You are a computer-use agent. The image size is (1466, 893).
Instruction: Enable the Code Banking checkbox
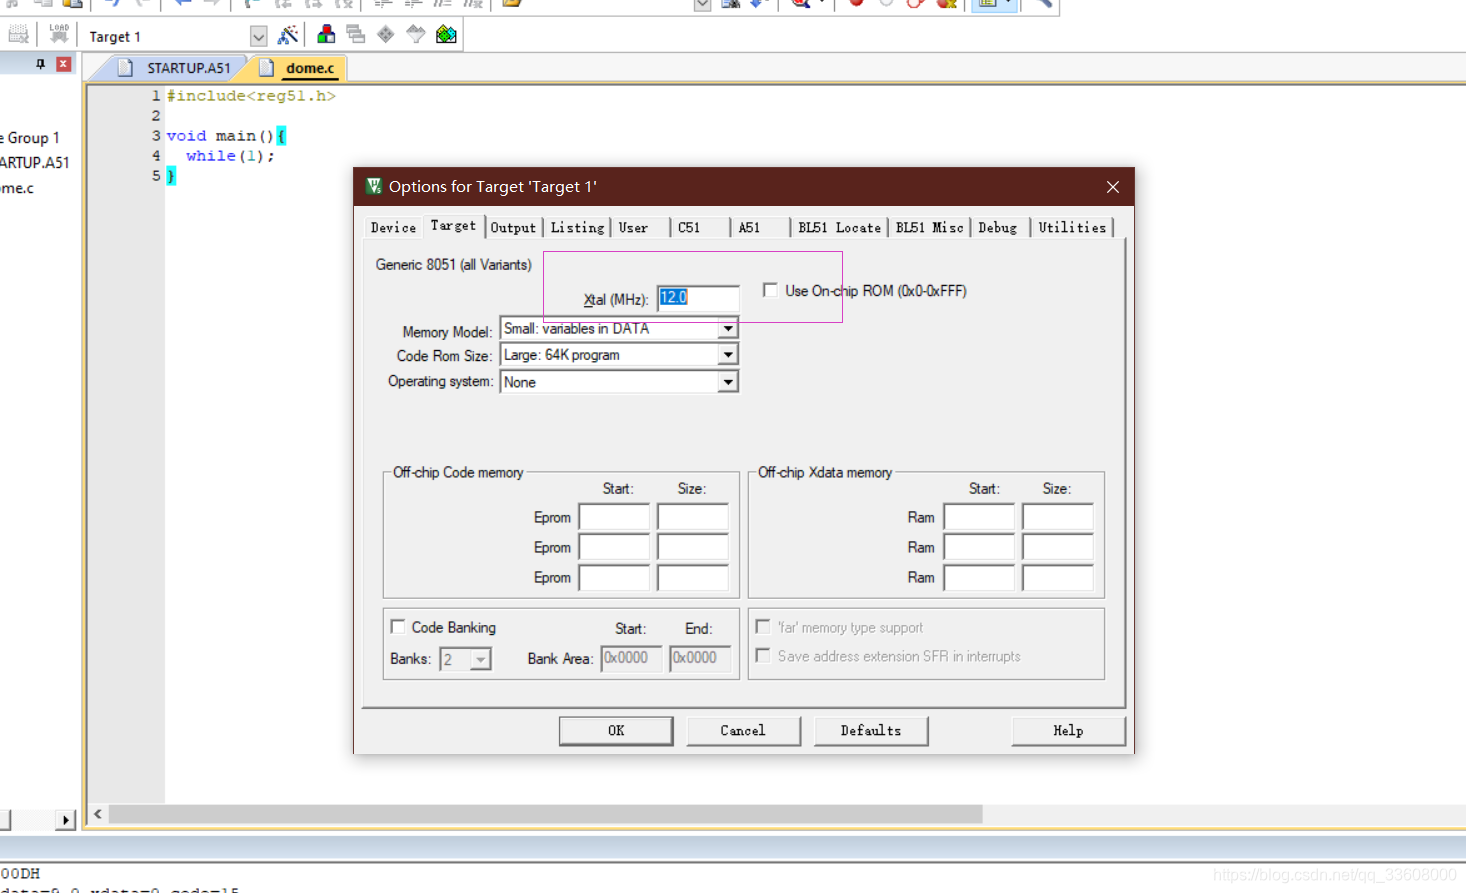click(x=398, y=627)
